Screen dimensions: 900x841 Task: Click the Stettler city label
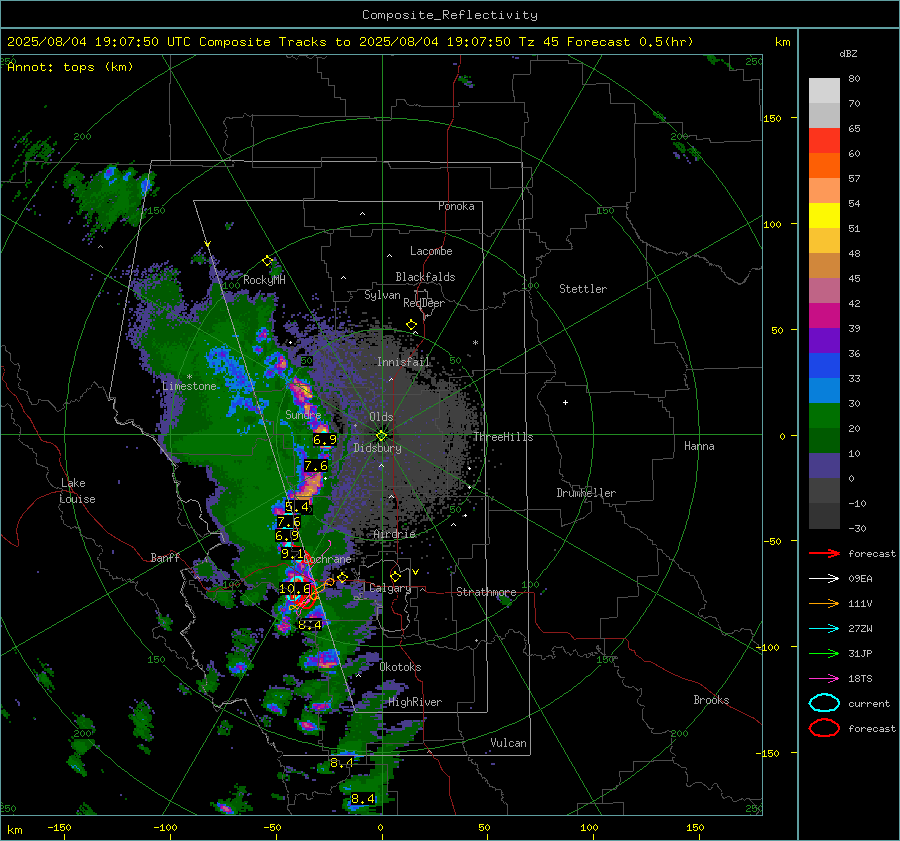pos(583,289)
